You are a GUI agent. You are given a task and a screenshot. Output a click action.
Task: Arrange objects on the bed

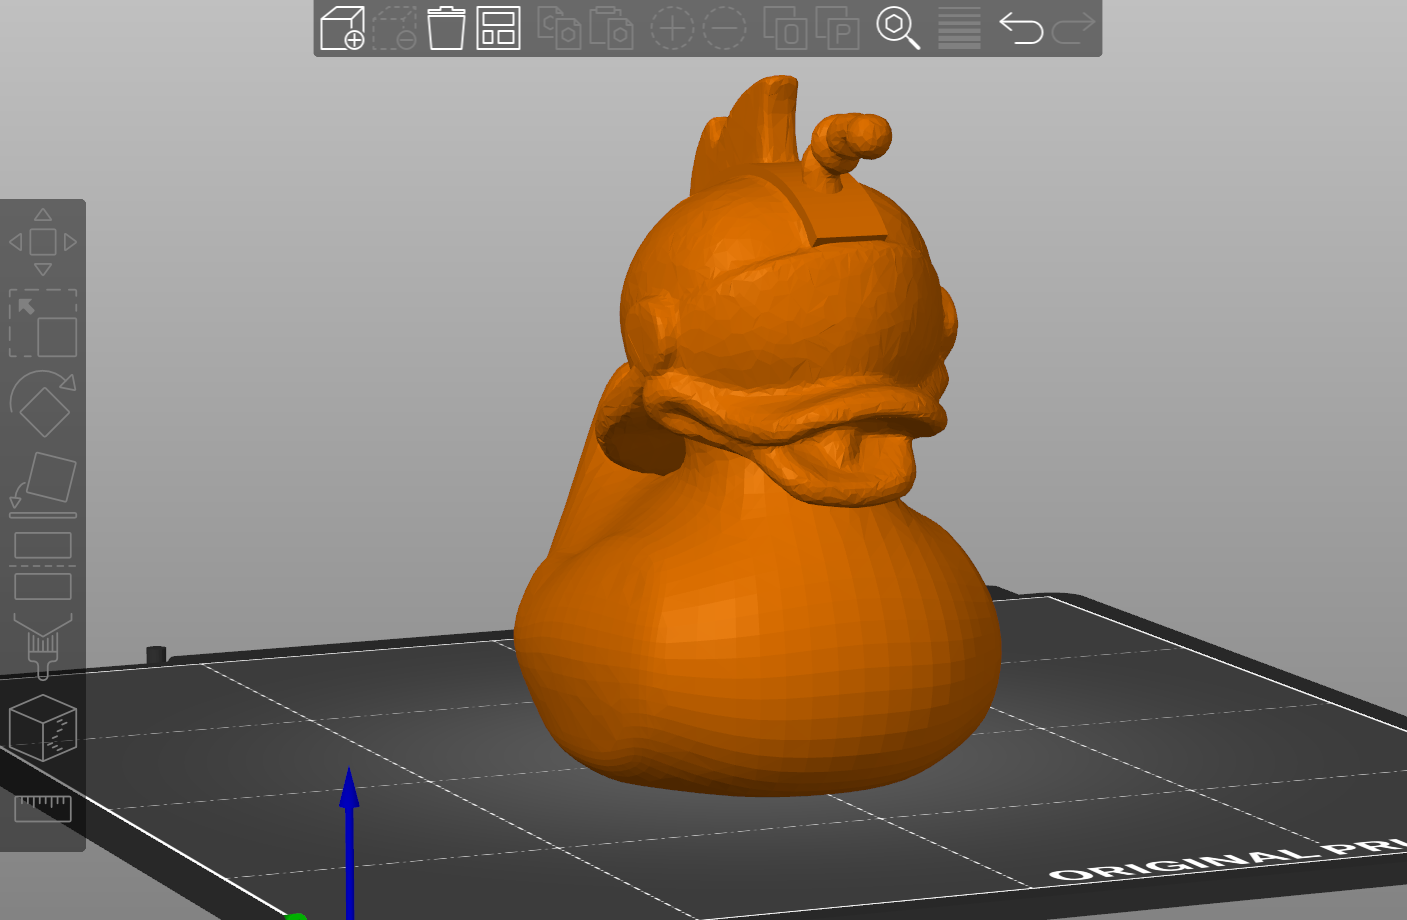(x=498, y=28)
